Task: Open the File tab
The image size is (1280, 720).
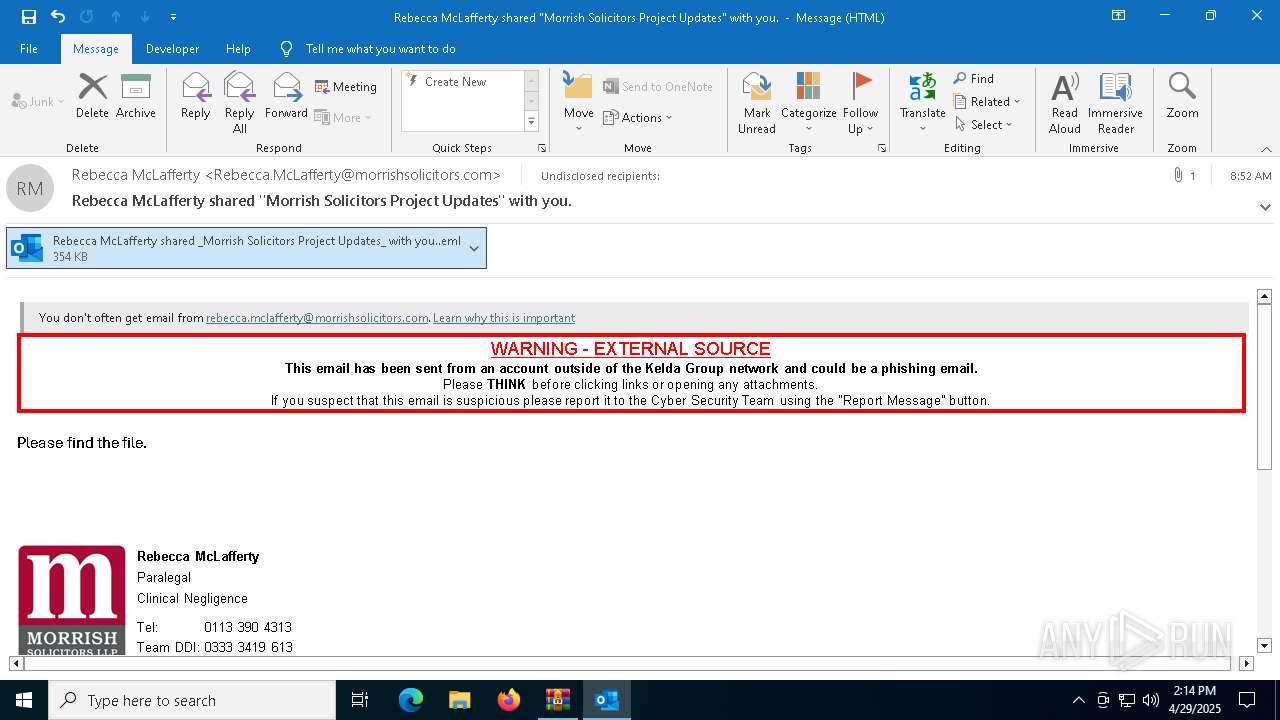Action: pyautogui.click(x=29, y=49)
